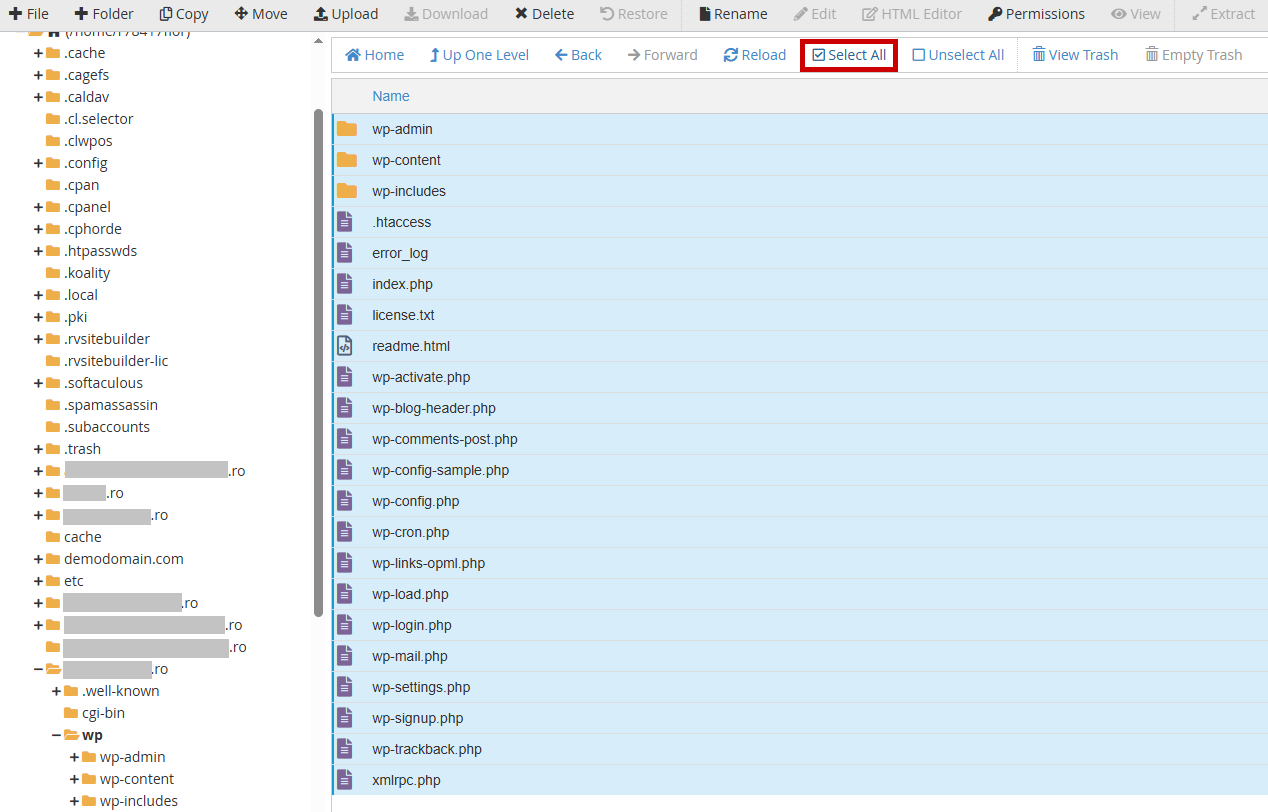
Task: Create a new file using the File icon
Action: click(28, 14)
